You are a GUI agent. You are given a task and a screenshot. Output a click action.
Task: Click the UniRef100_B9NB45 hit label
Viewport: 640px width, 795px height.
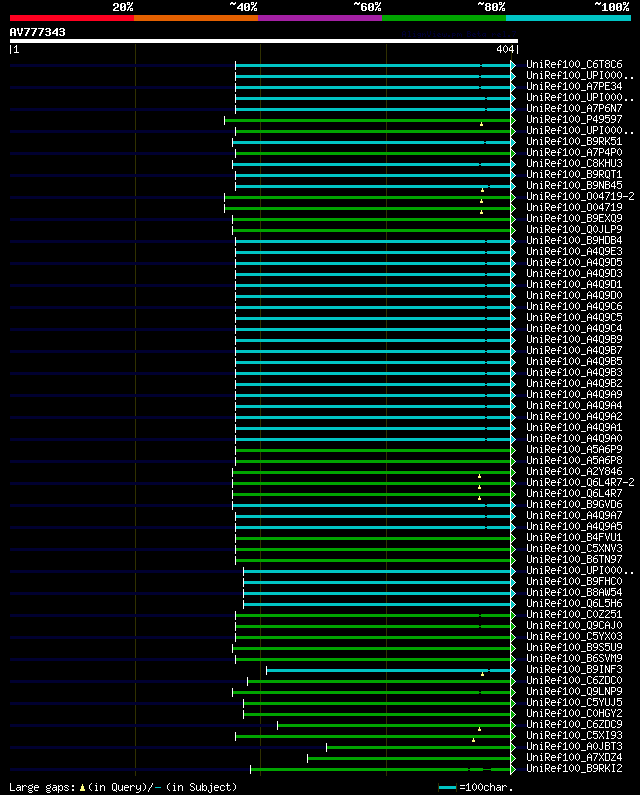pyautogui.click(x=574, y=186)
